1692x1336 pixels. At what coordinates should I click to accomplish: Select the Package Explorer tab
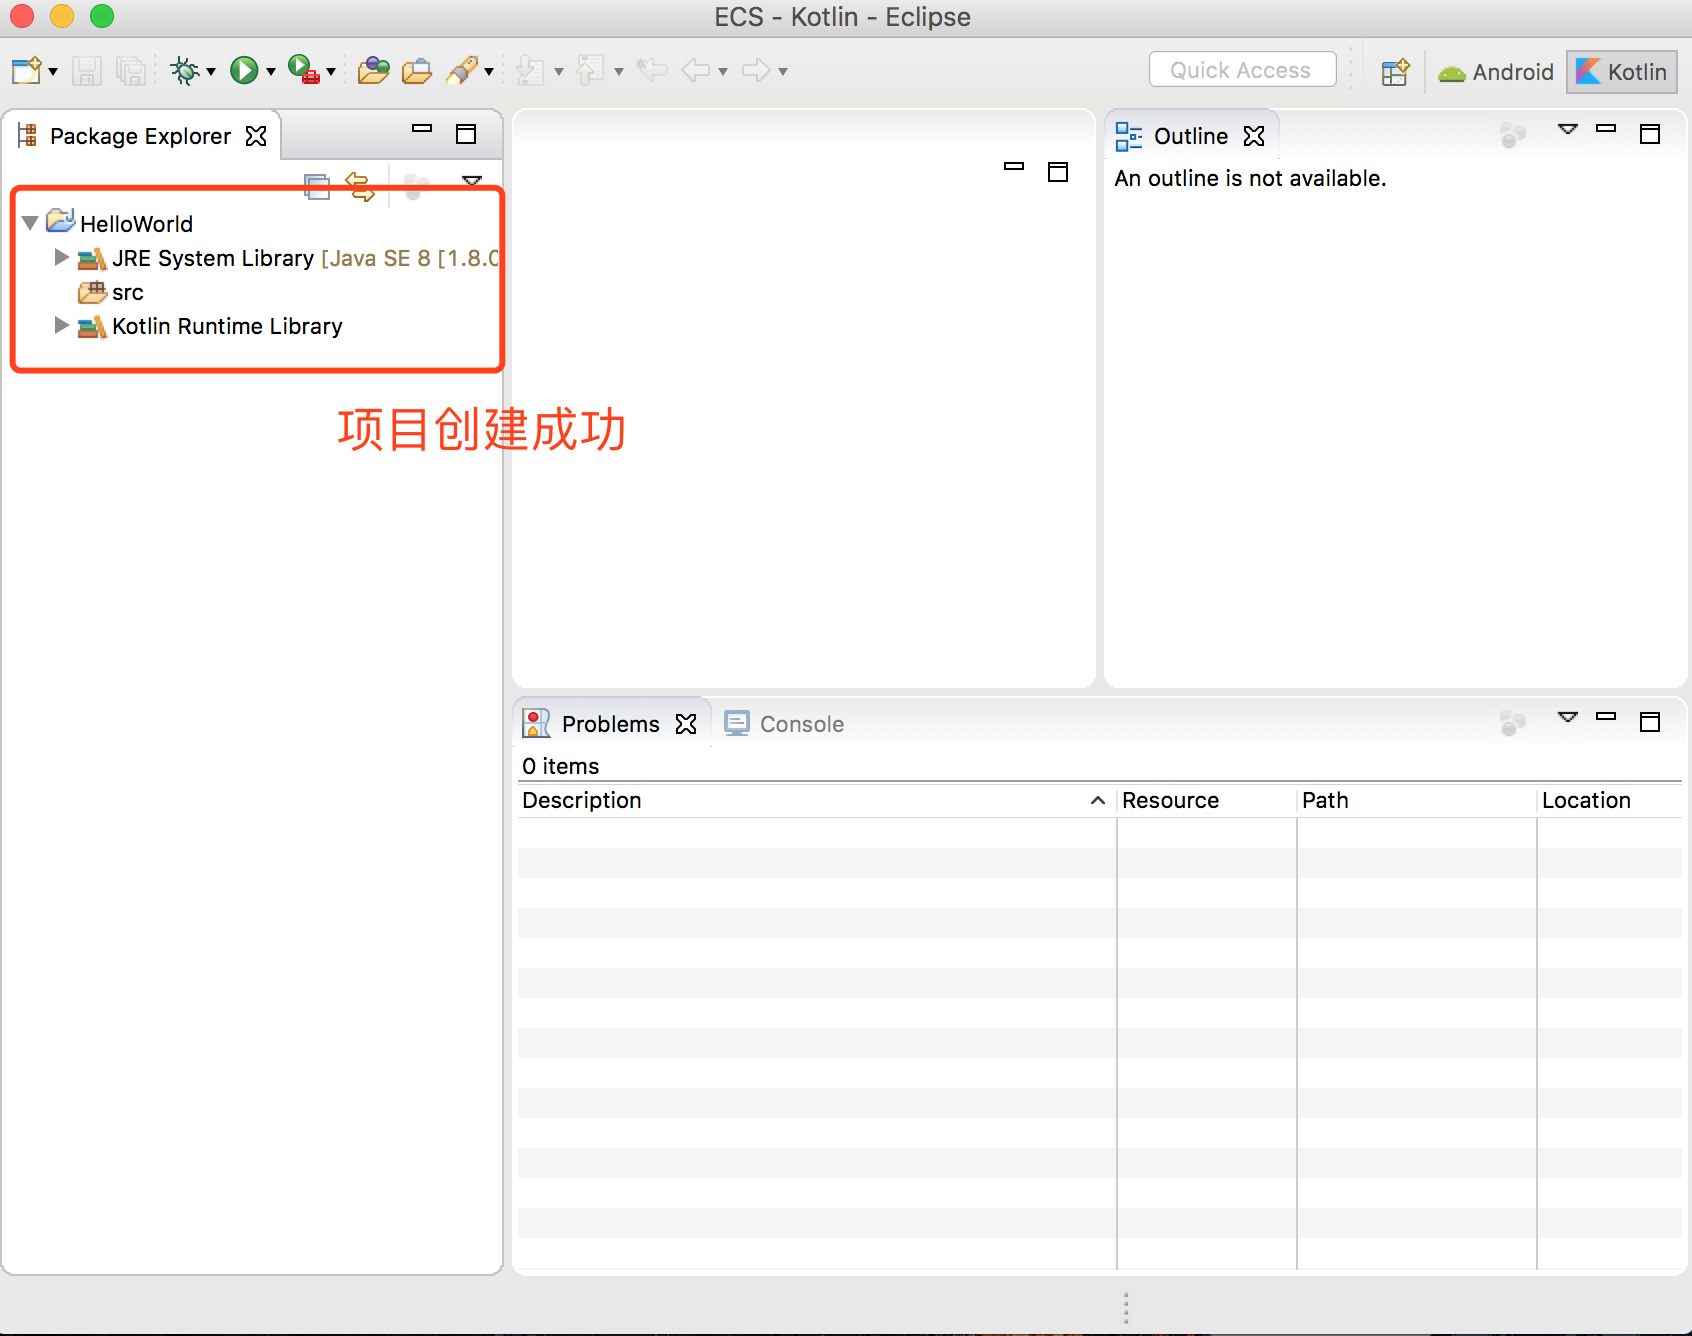[x=140, y=136]
